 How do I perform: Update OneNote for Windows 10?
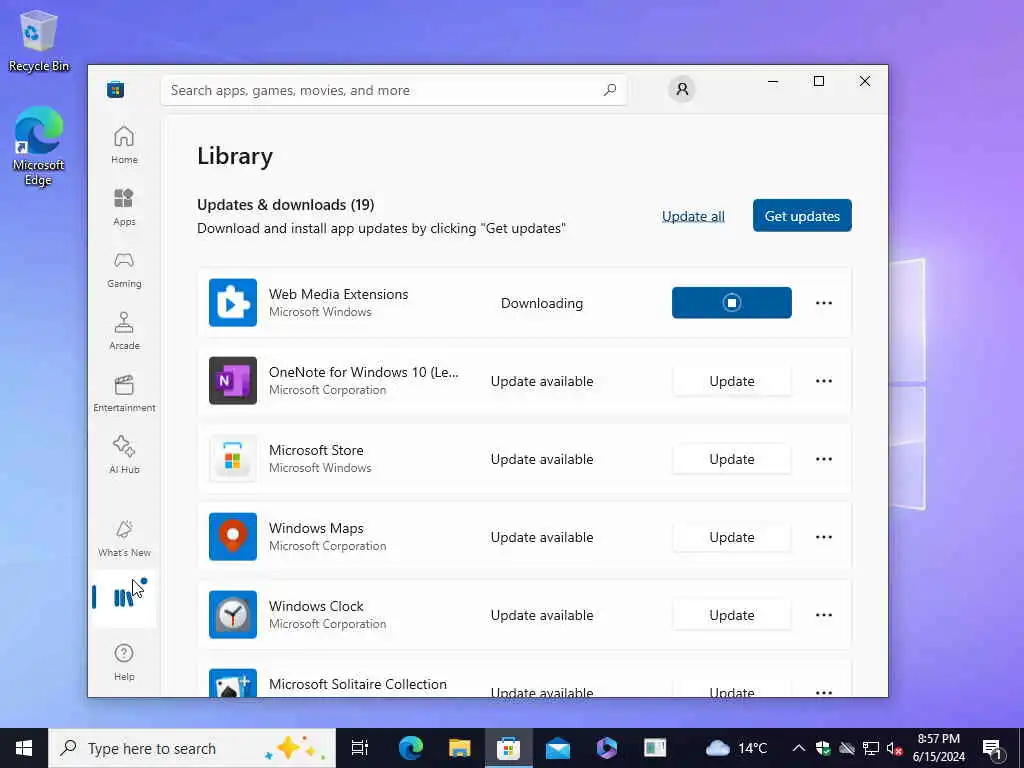pos(731,381)
